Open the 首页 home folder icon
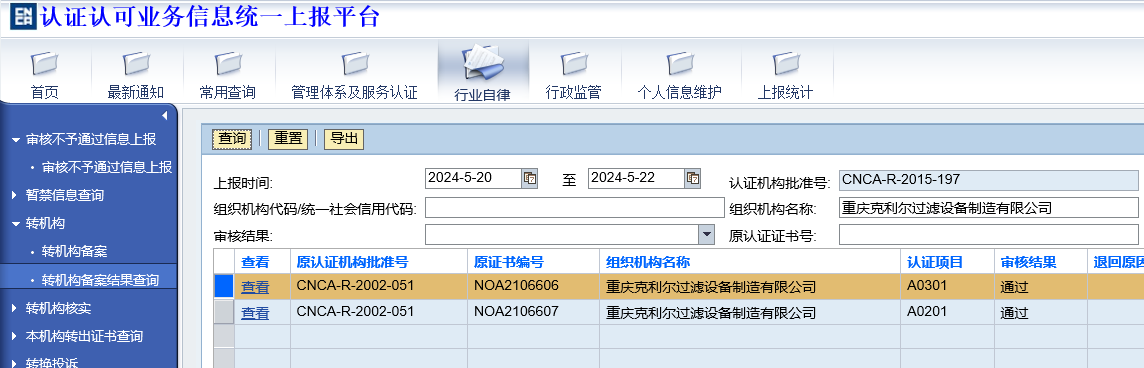This screenshot has height=368, width=1144. (44, 64)
